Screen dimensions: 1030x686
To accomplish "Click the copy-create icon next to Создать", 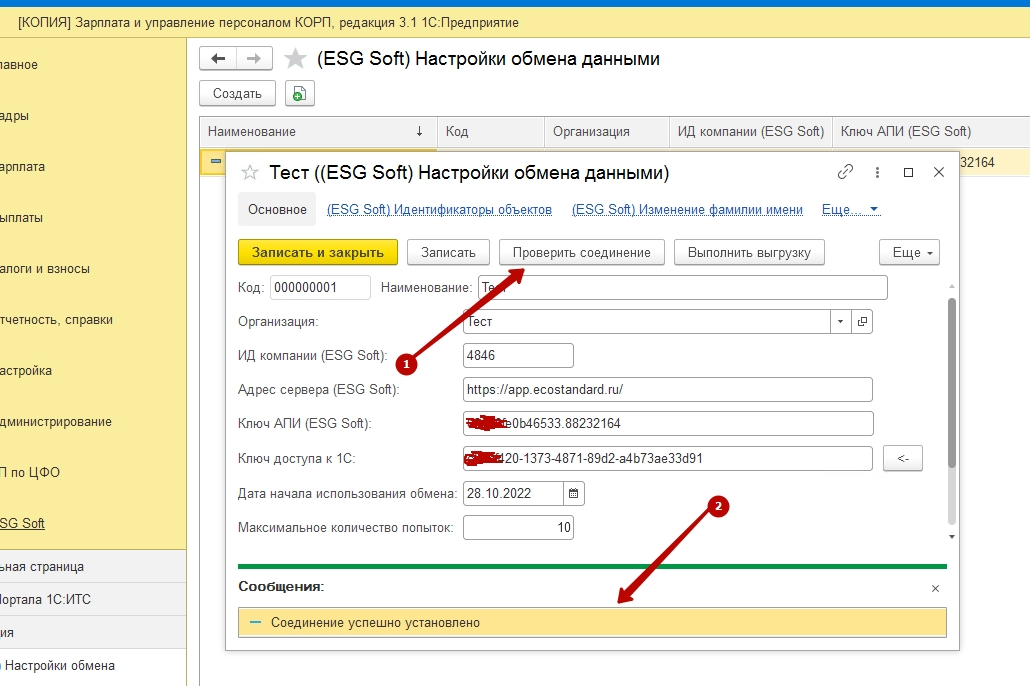I will pos(300,93).
